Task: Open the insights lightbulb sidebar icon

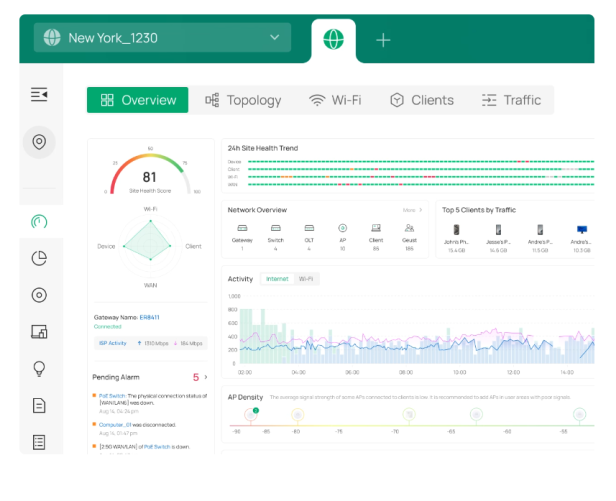Action: pyautogui.click(x=39, y=369)
